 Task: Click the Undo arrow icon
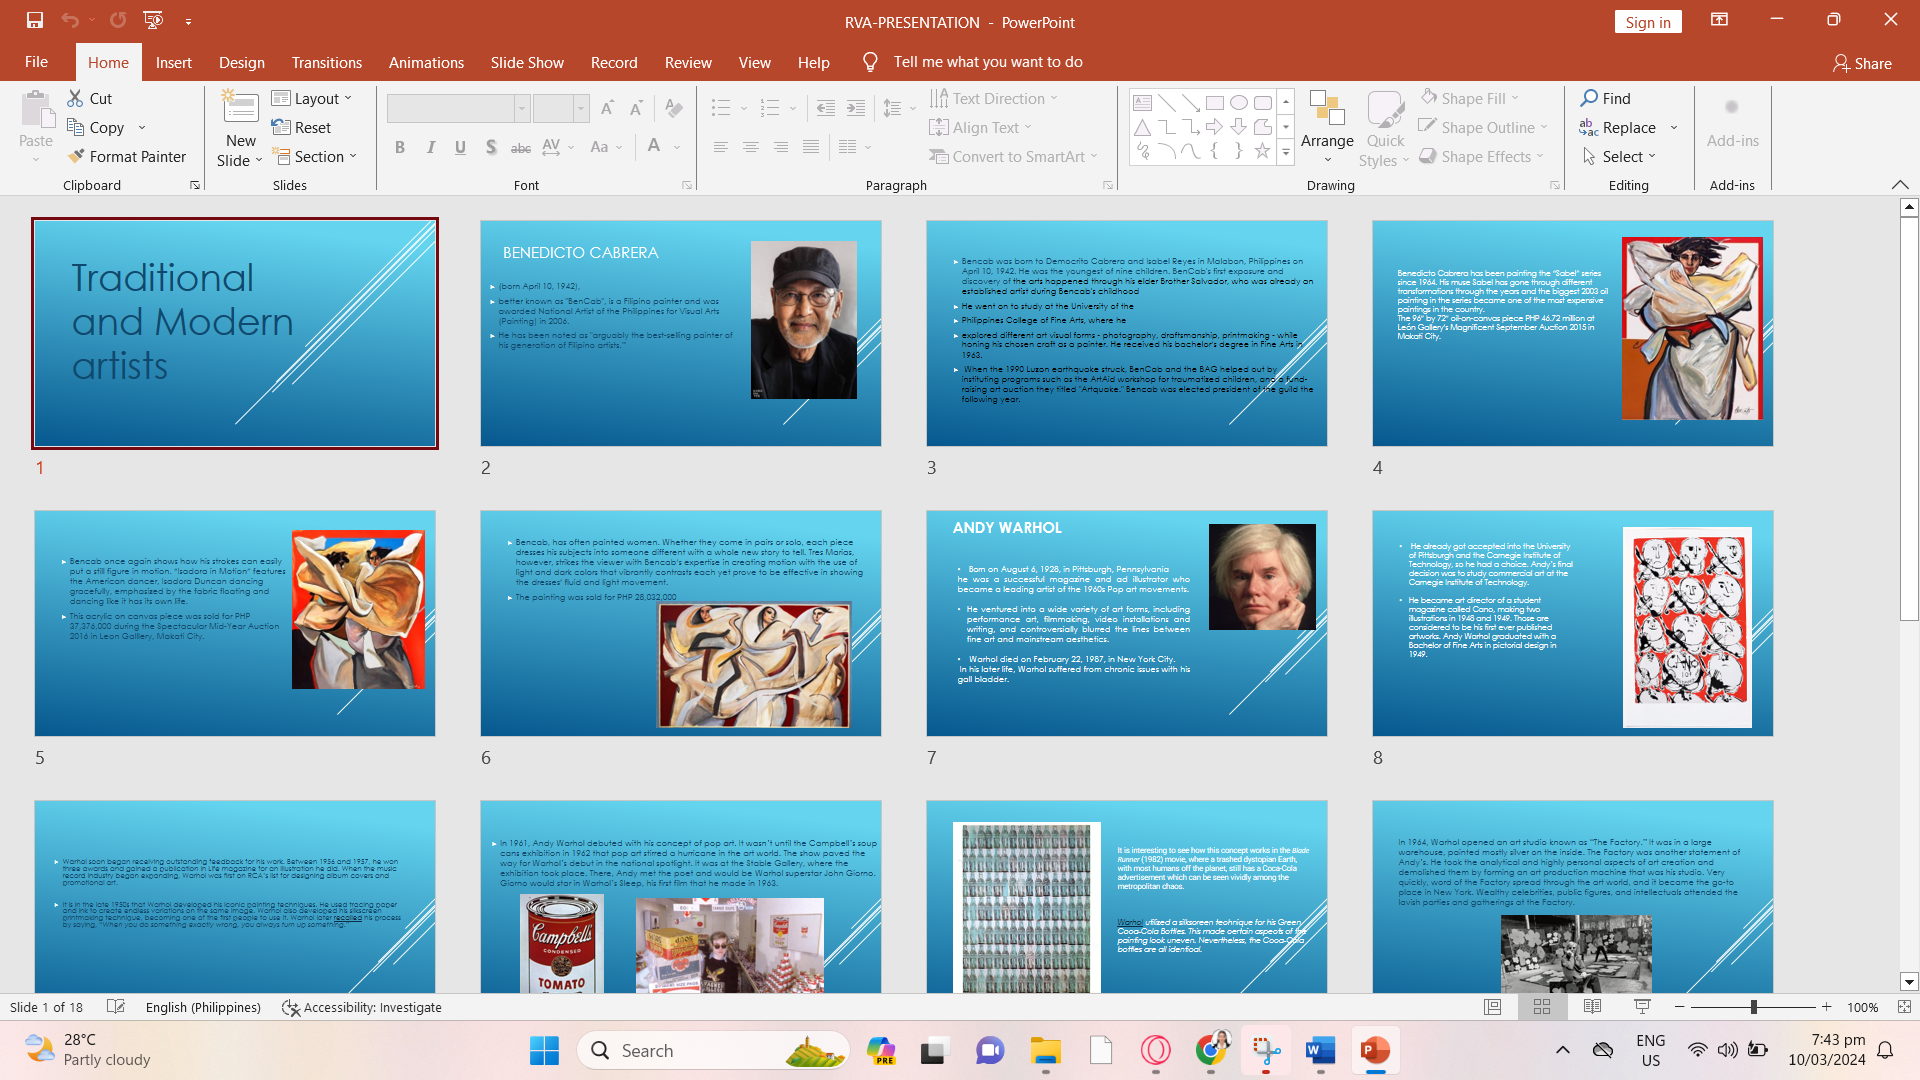click(69, 20)
